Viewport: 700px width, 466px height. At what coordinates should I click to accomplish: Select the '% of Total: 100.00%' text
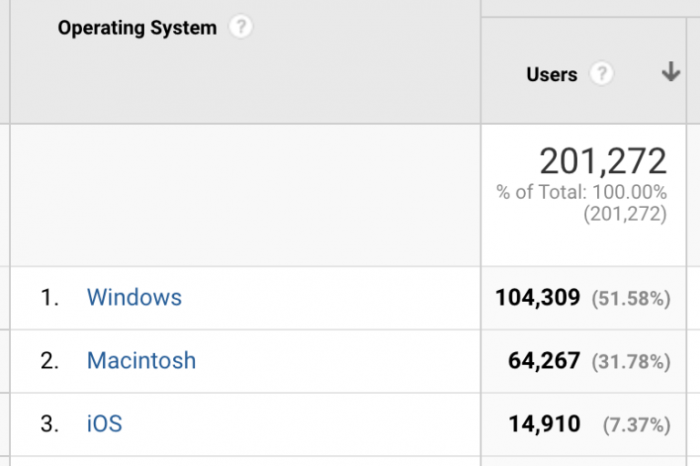tap(582, 192)
